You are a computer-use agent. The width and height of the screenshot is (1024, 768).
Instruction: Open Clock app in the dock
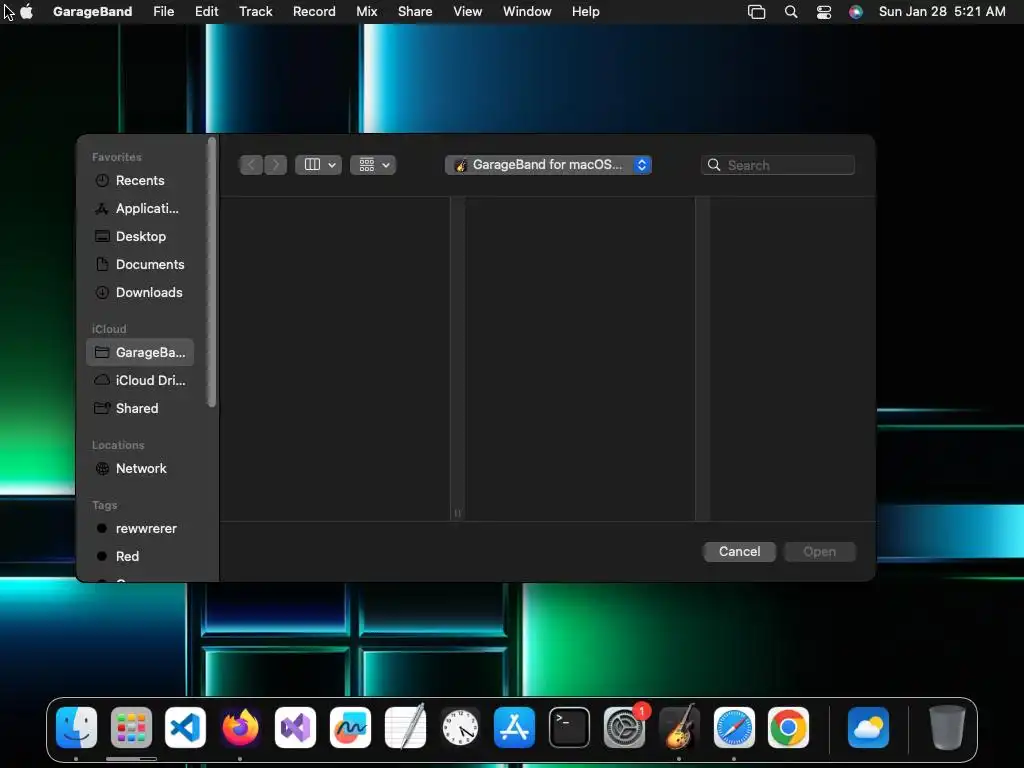pyautogui.click(x=460, y=727)
